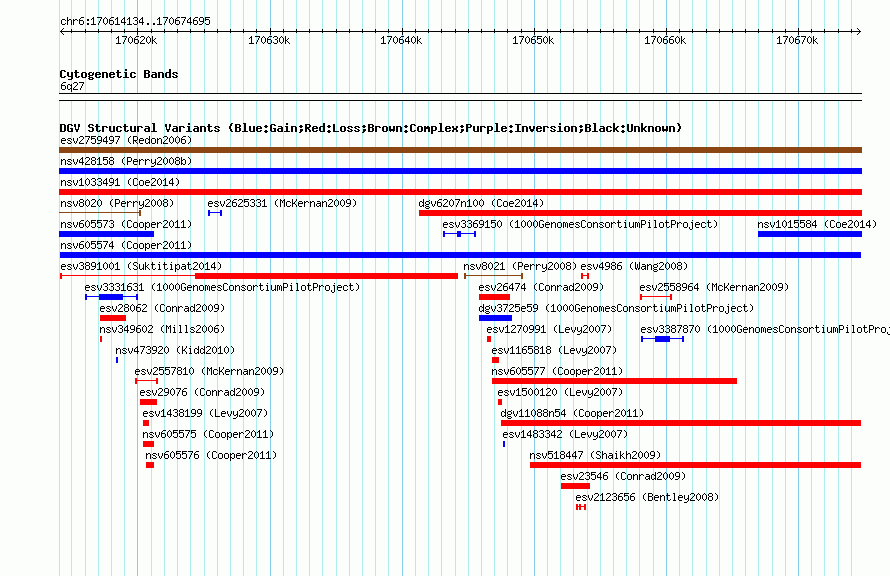Click the esv28062 (Conrad2009) label

click(x=162, y=308)
